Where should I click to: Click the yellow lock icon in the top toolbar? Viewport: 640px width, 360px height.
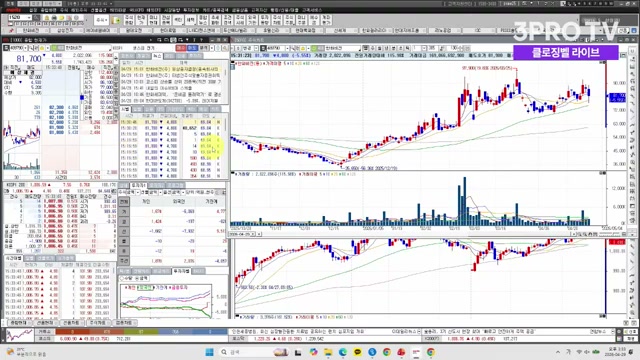(x=47, y=18)
